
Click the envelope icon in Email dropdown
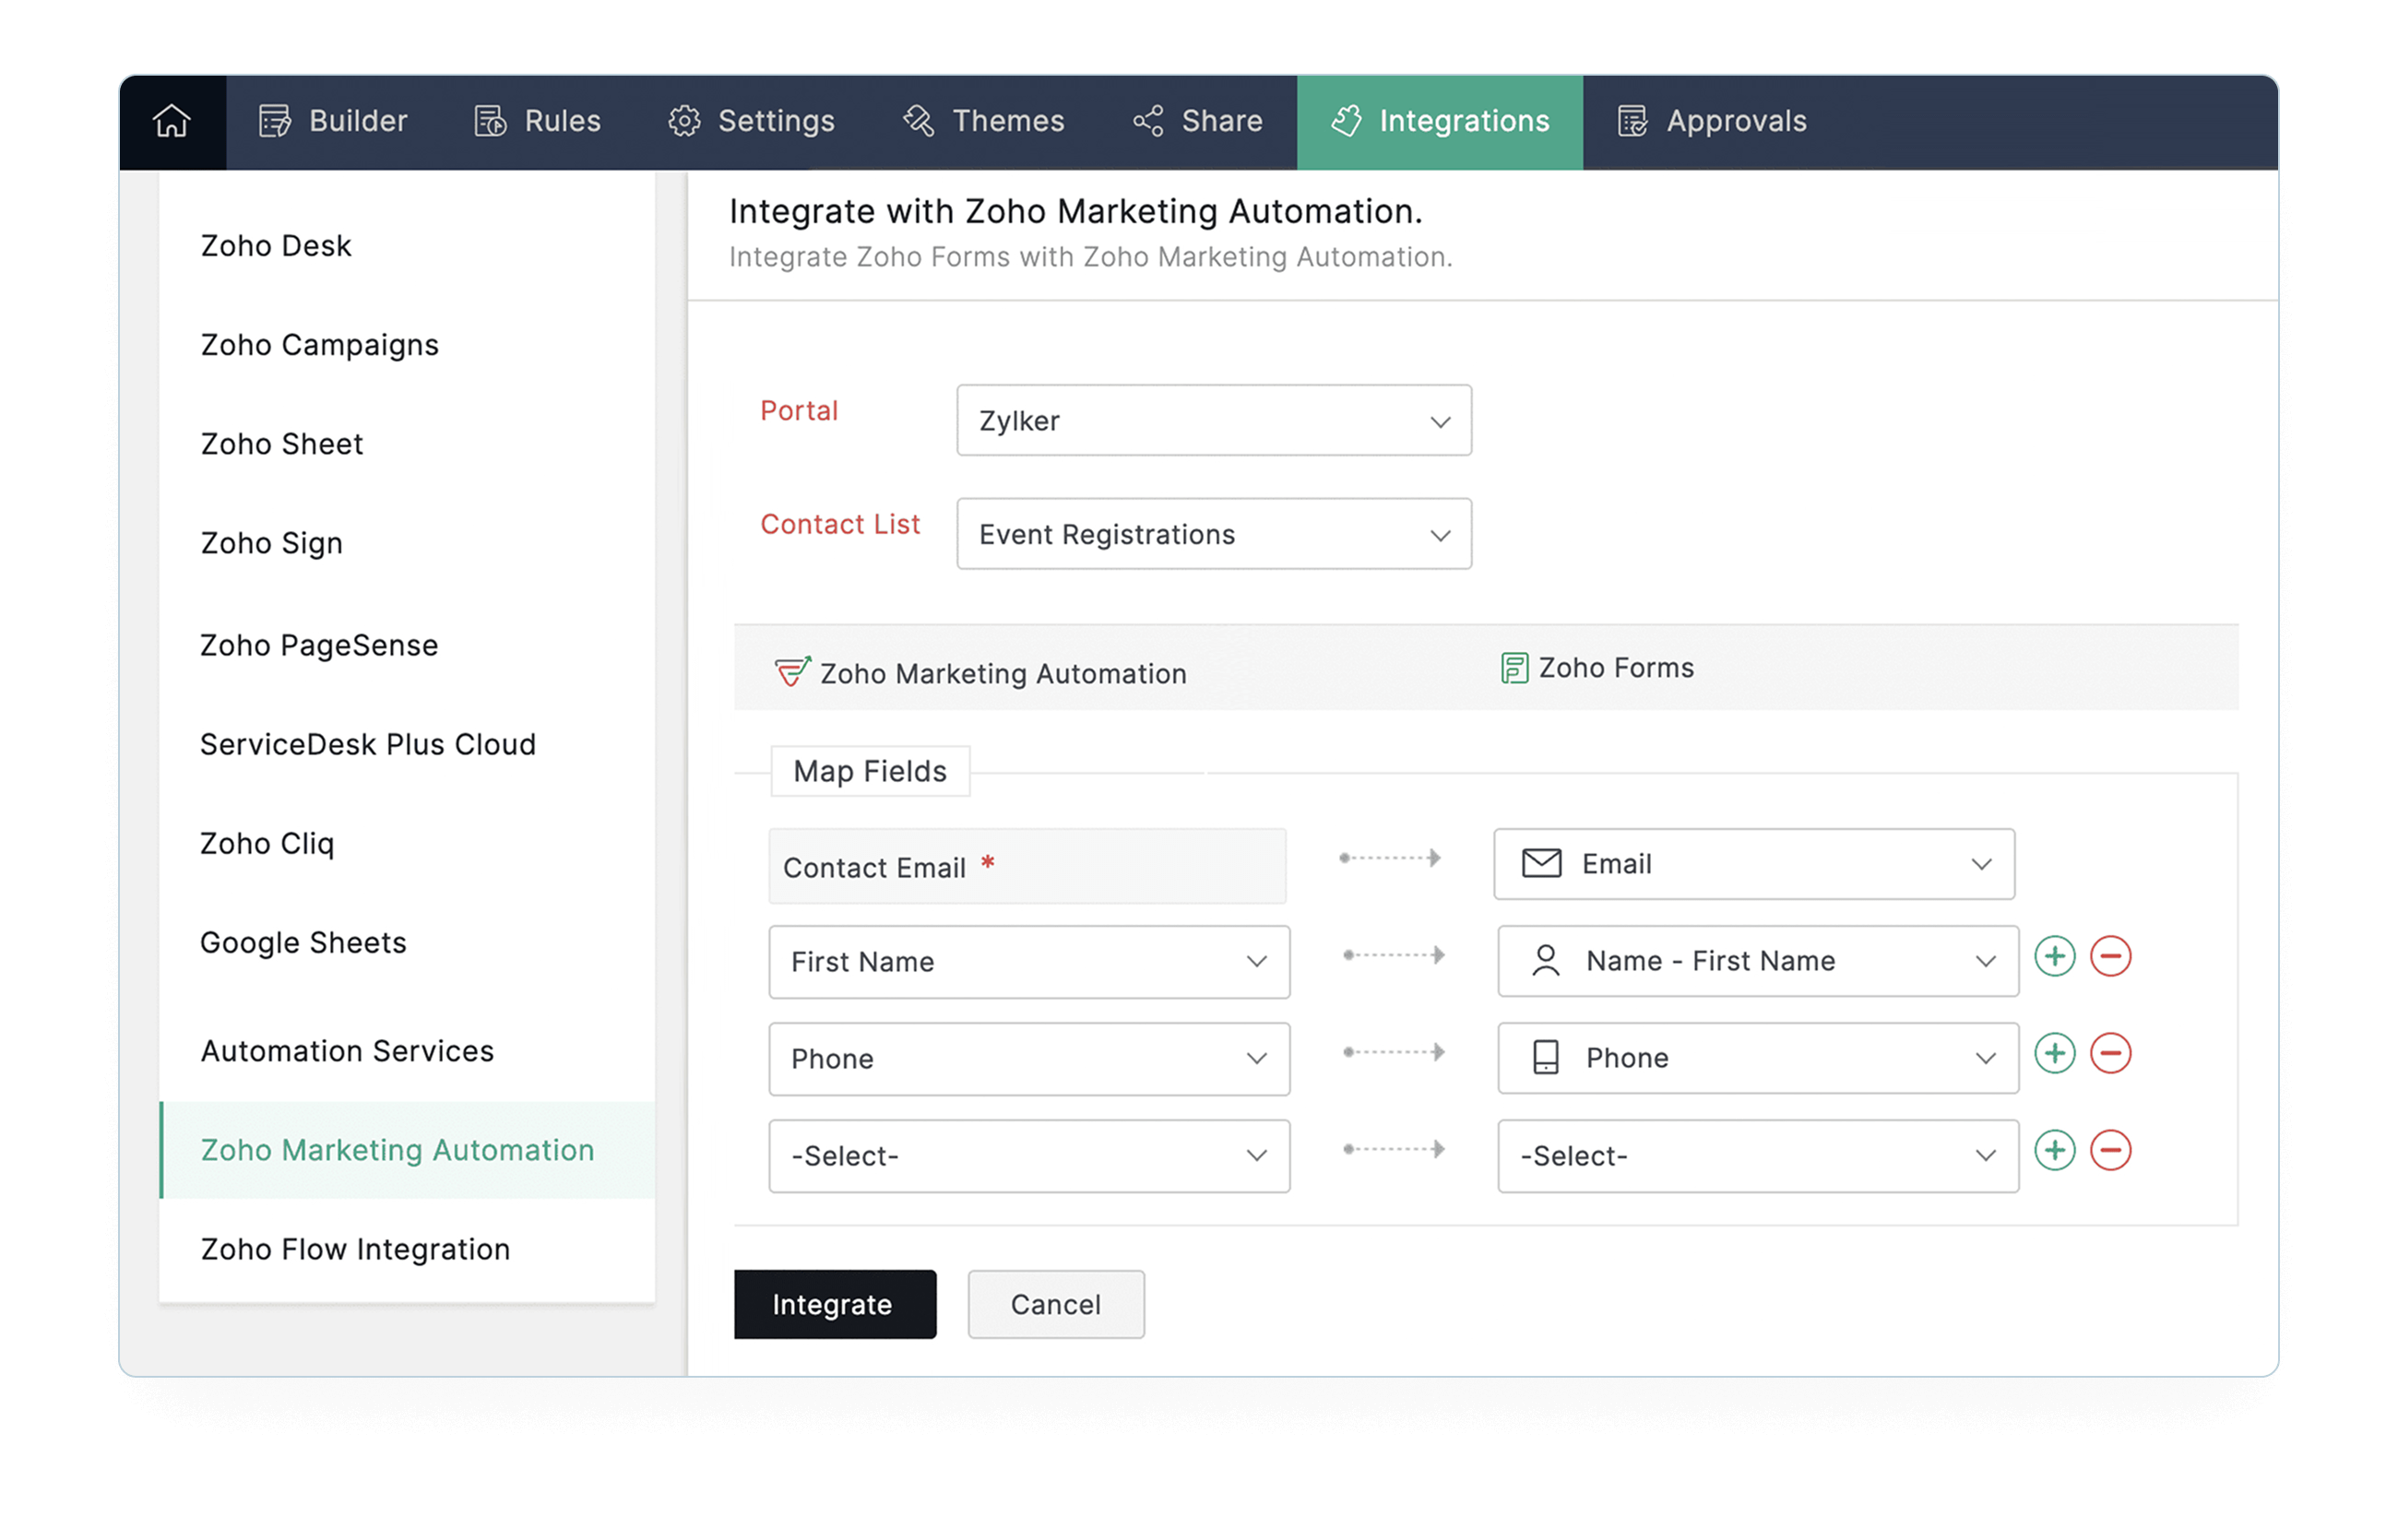[x=1541, y=863]
